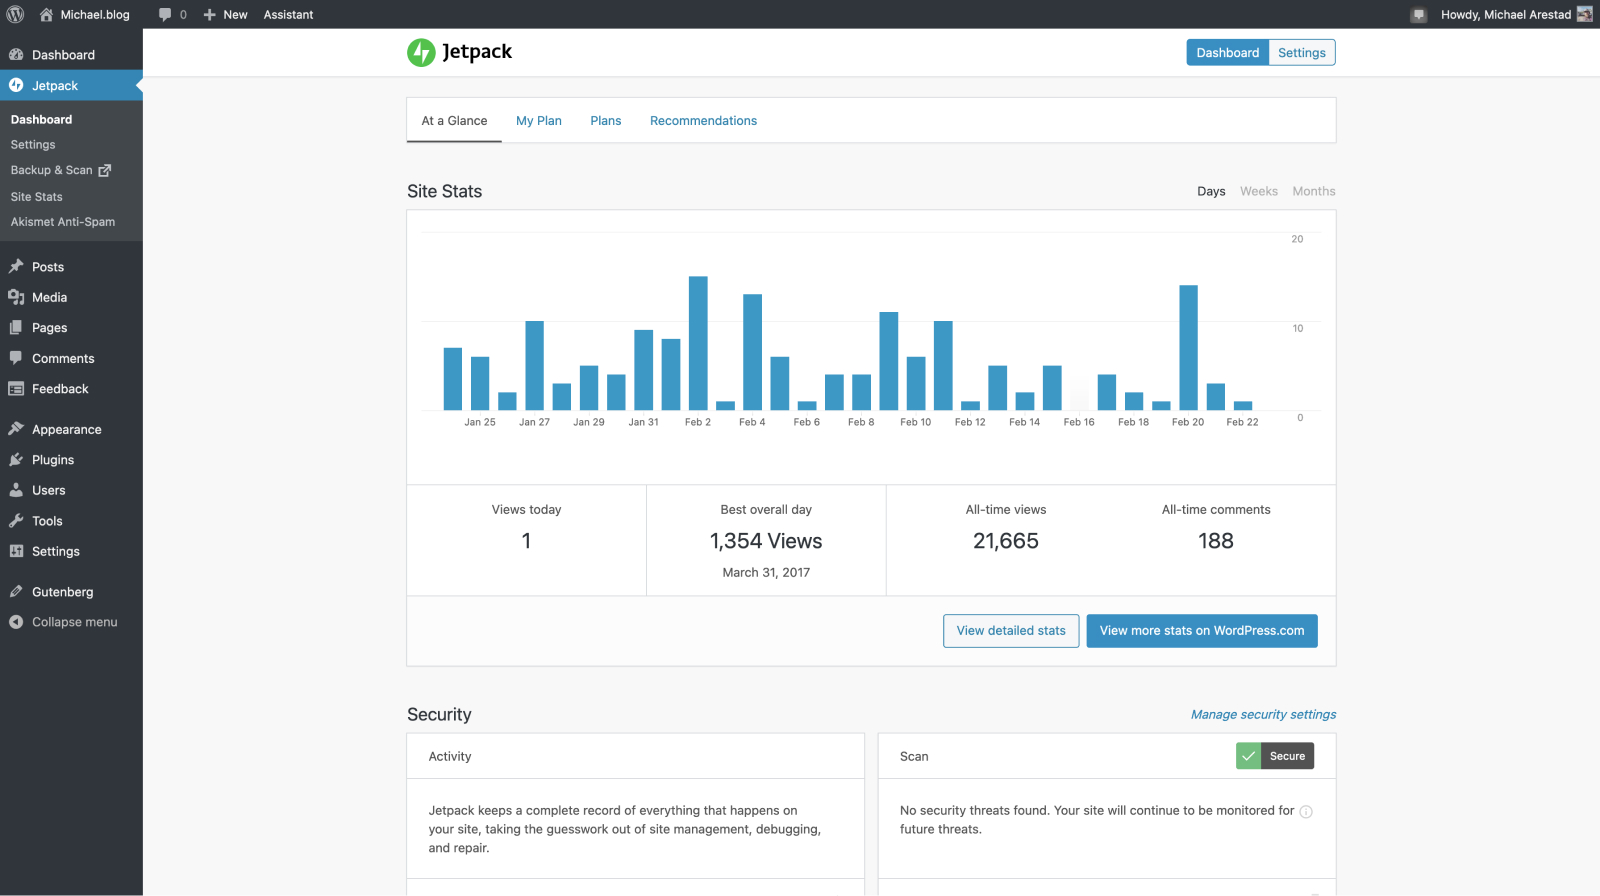Open notifications icon in admin bar
Screen dimensions: 1600x896
(x=1418, y=15)
